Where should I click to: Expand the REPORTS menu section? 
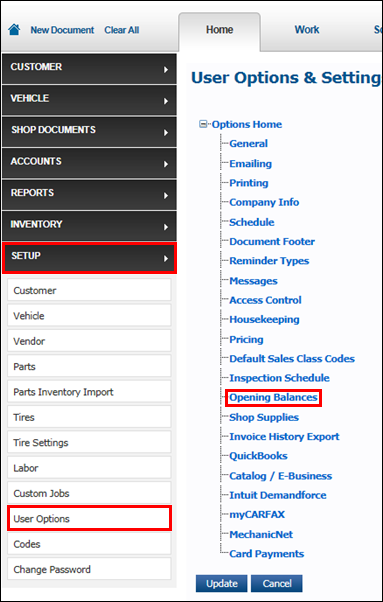(x=89, y=195)
